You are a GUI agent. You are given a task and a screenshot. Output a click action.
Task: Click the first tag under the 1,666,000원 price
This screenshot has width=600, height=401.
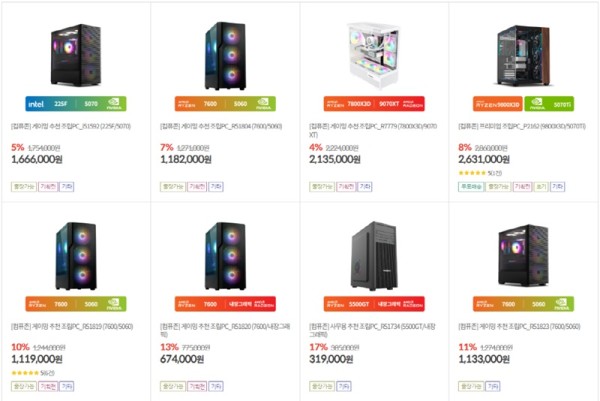pyautogui.click(x=22, y=186)
